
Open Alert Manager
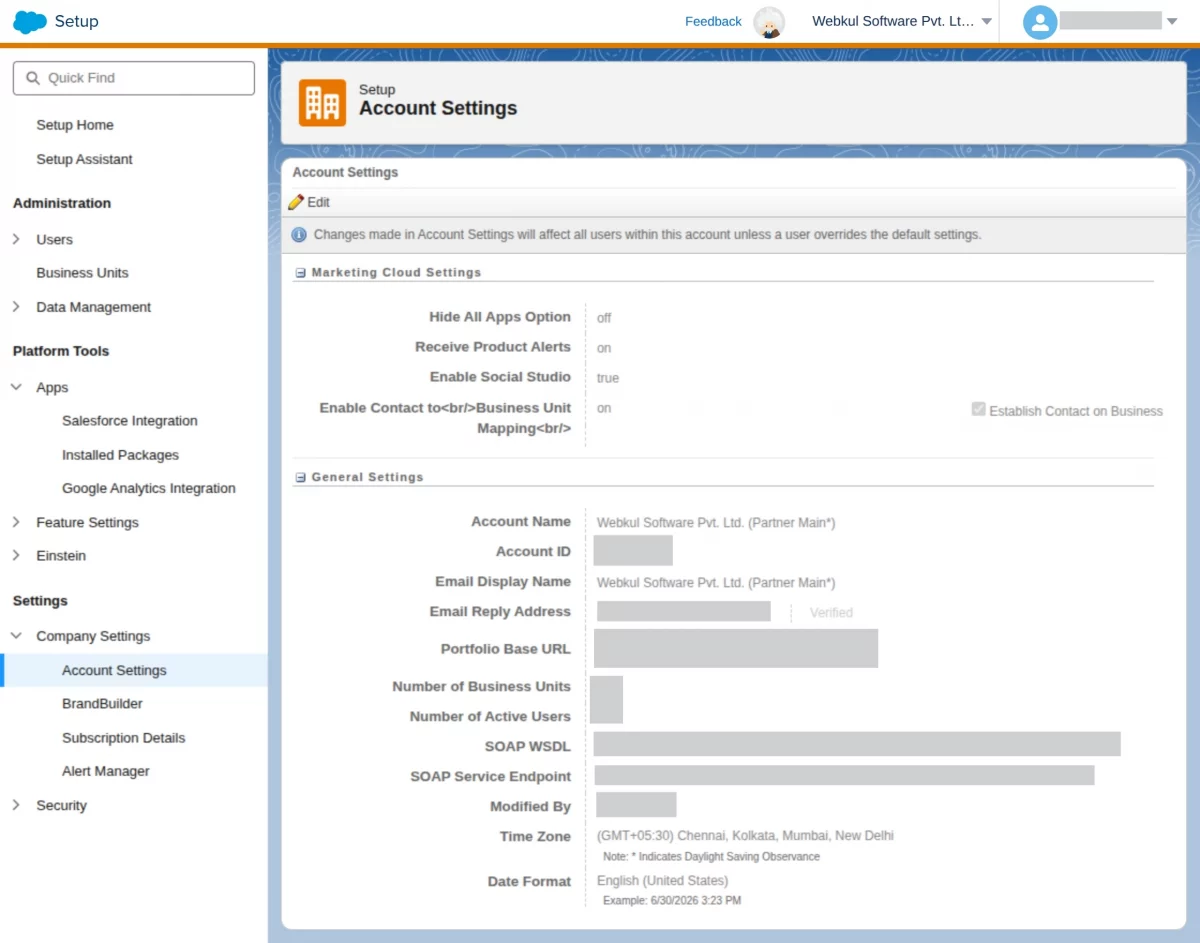106,771
